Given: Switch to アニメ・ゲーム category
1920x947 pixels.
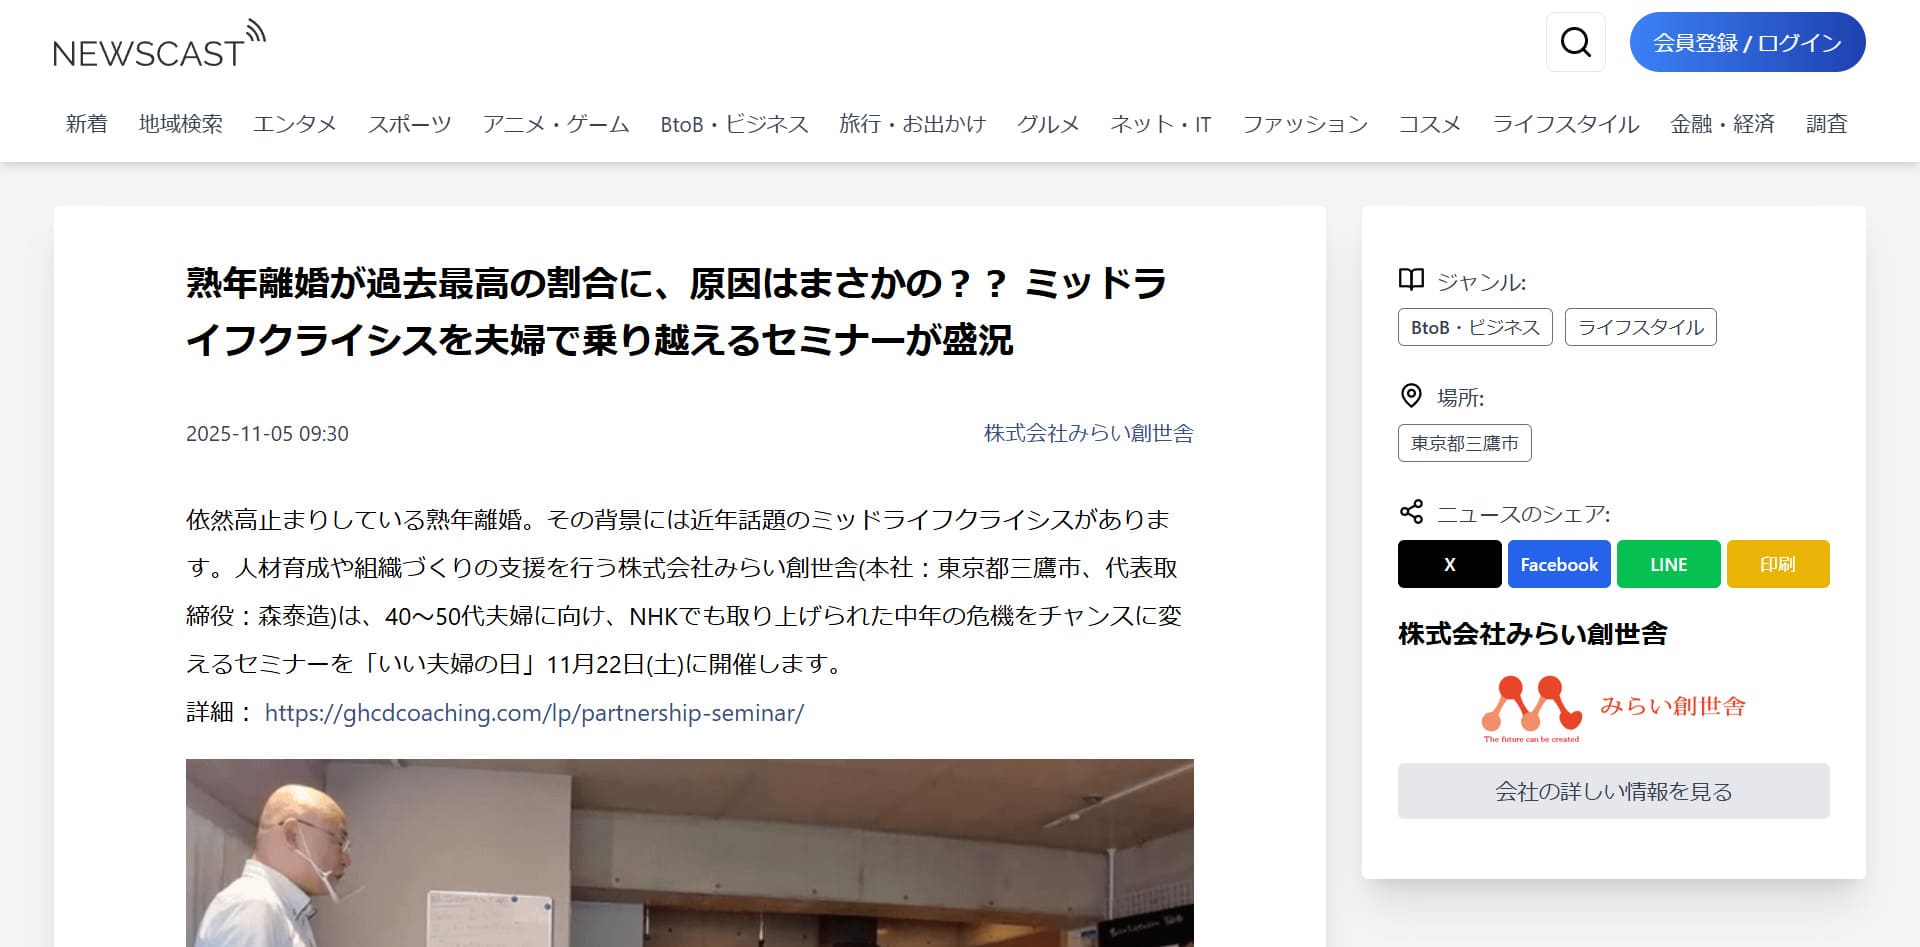Looking at the screenshot, I should (556, 124).
